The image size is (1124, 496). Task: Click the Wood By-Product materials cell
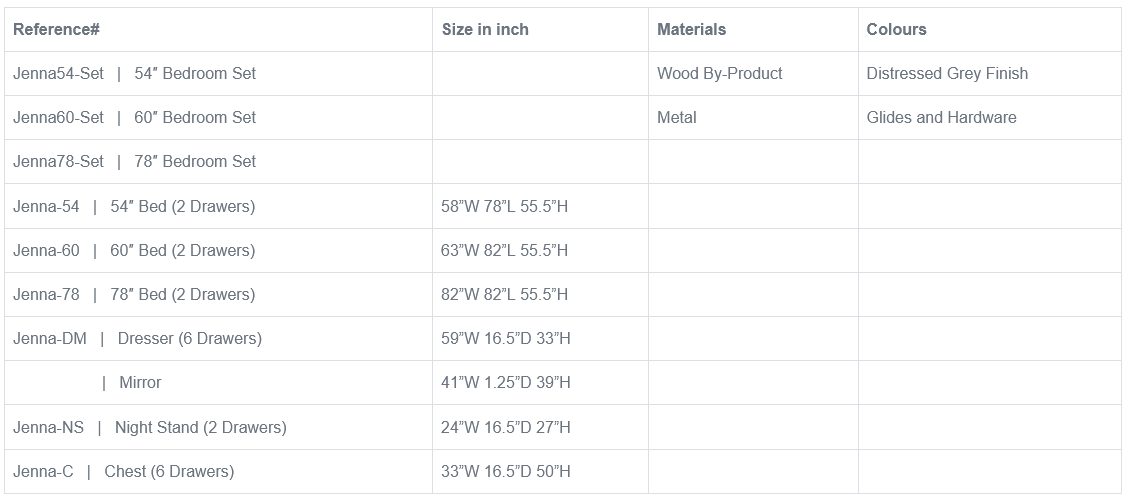pos(719,73)
